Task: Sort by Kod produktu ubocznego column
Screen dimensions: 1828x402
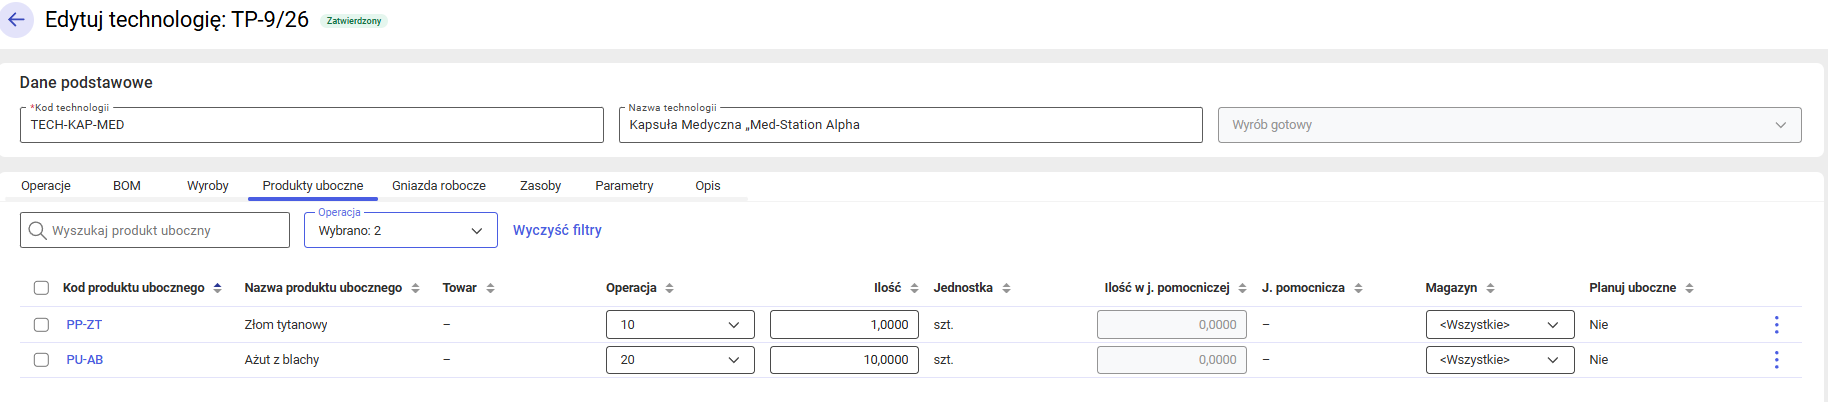Action: click(217, 288)
